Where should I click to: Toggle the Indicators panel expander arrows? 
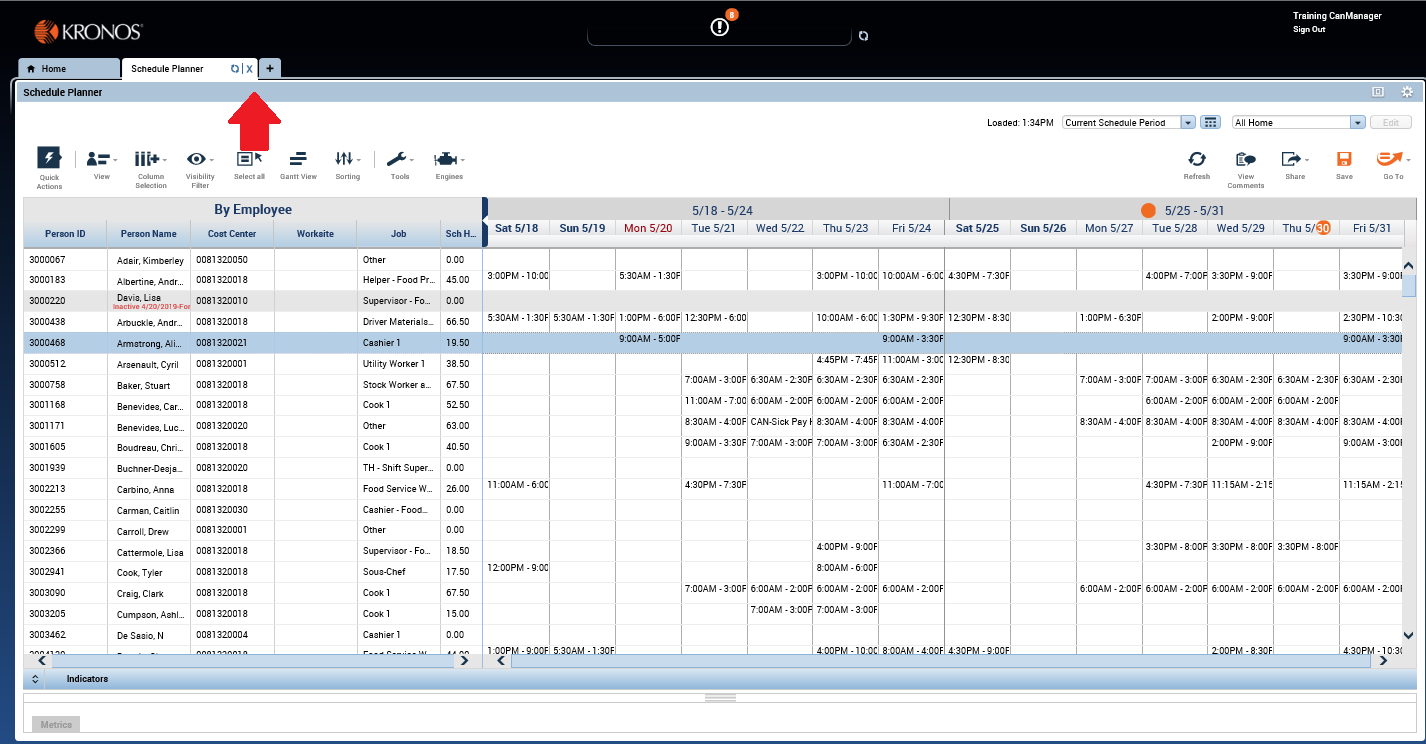coord(35,678)
